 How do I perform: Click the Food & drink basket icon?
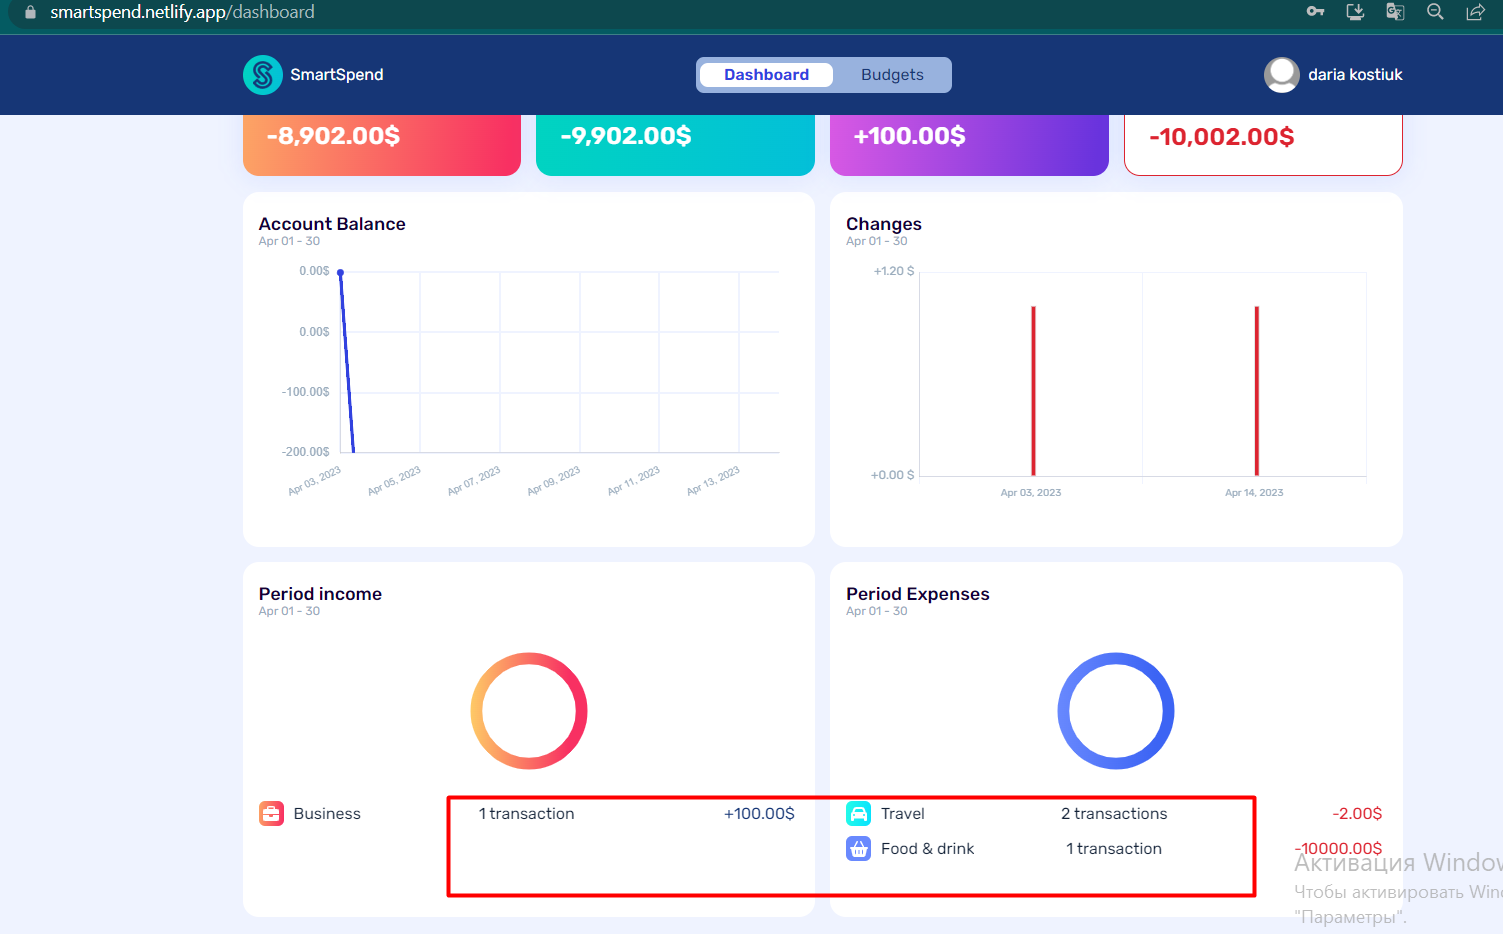pos(858,848)
